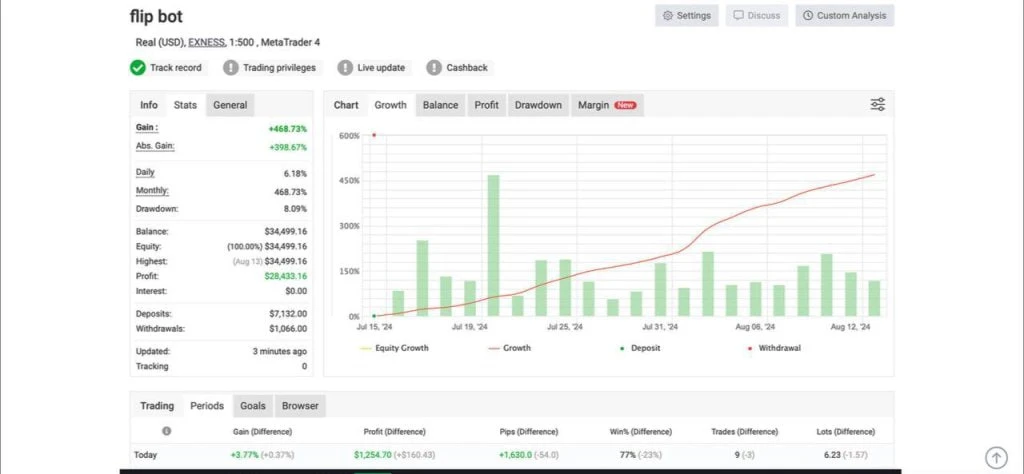1024x474 pixels.
Task: Click the tallest green bar in chart
Action: pyautogui.click(x=493, y=245)
